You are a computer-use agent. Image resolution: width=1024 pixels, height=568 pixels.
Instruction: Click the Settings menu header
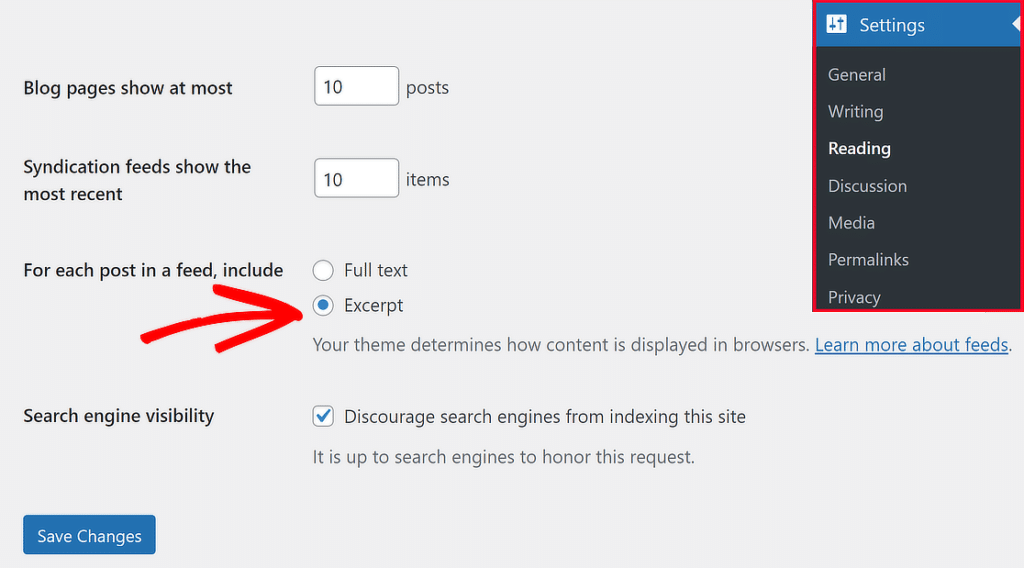coord(892,25)
